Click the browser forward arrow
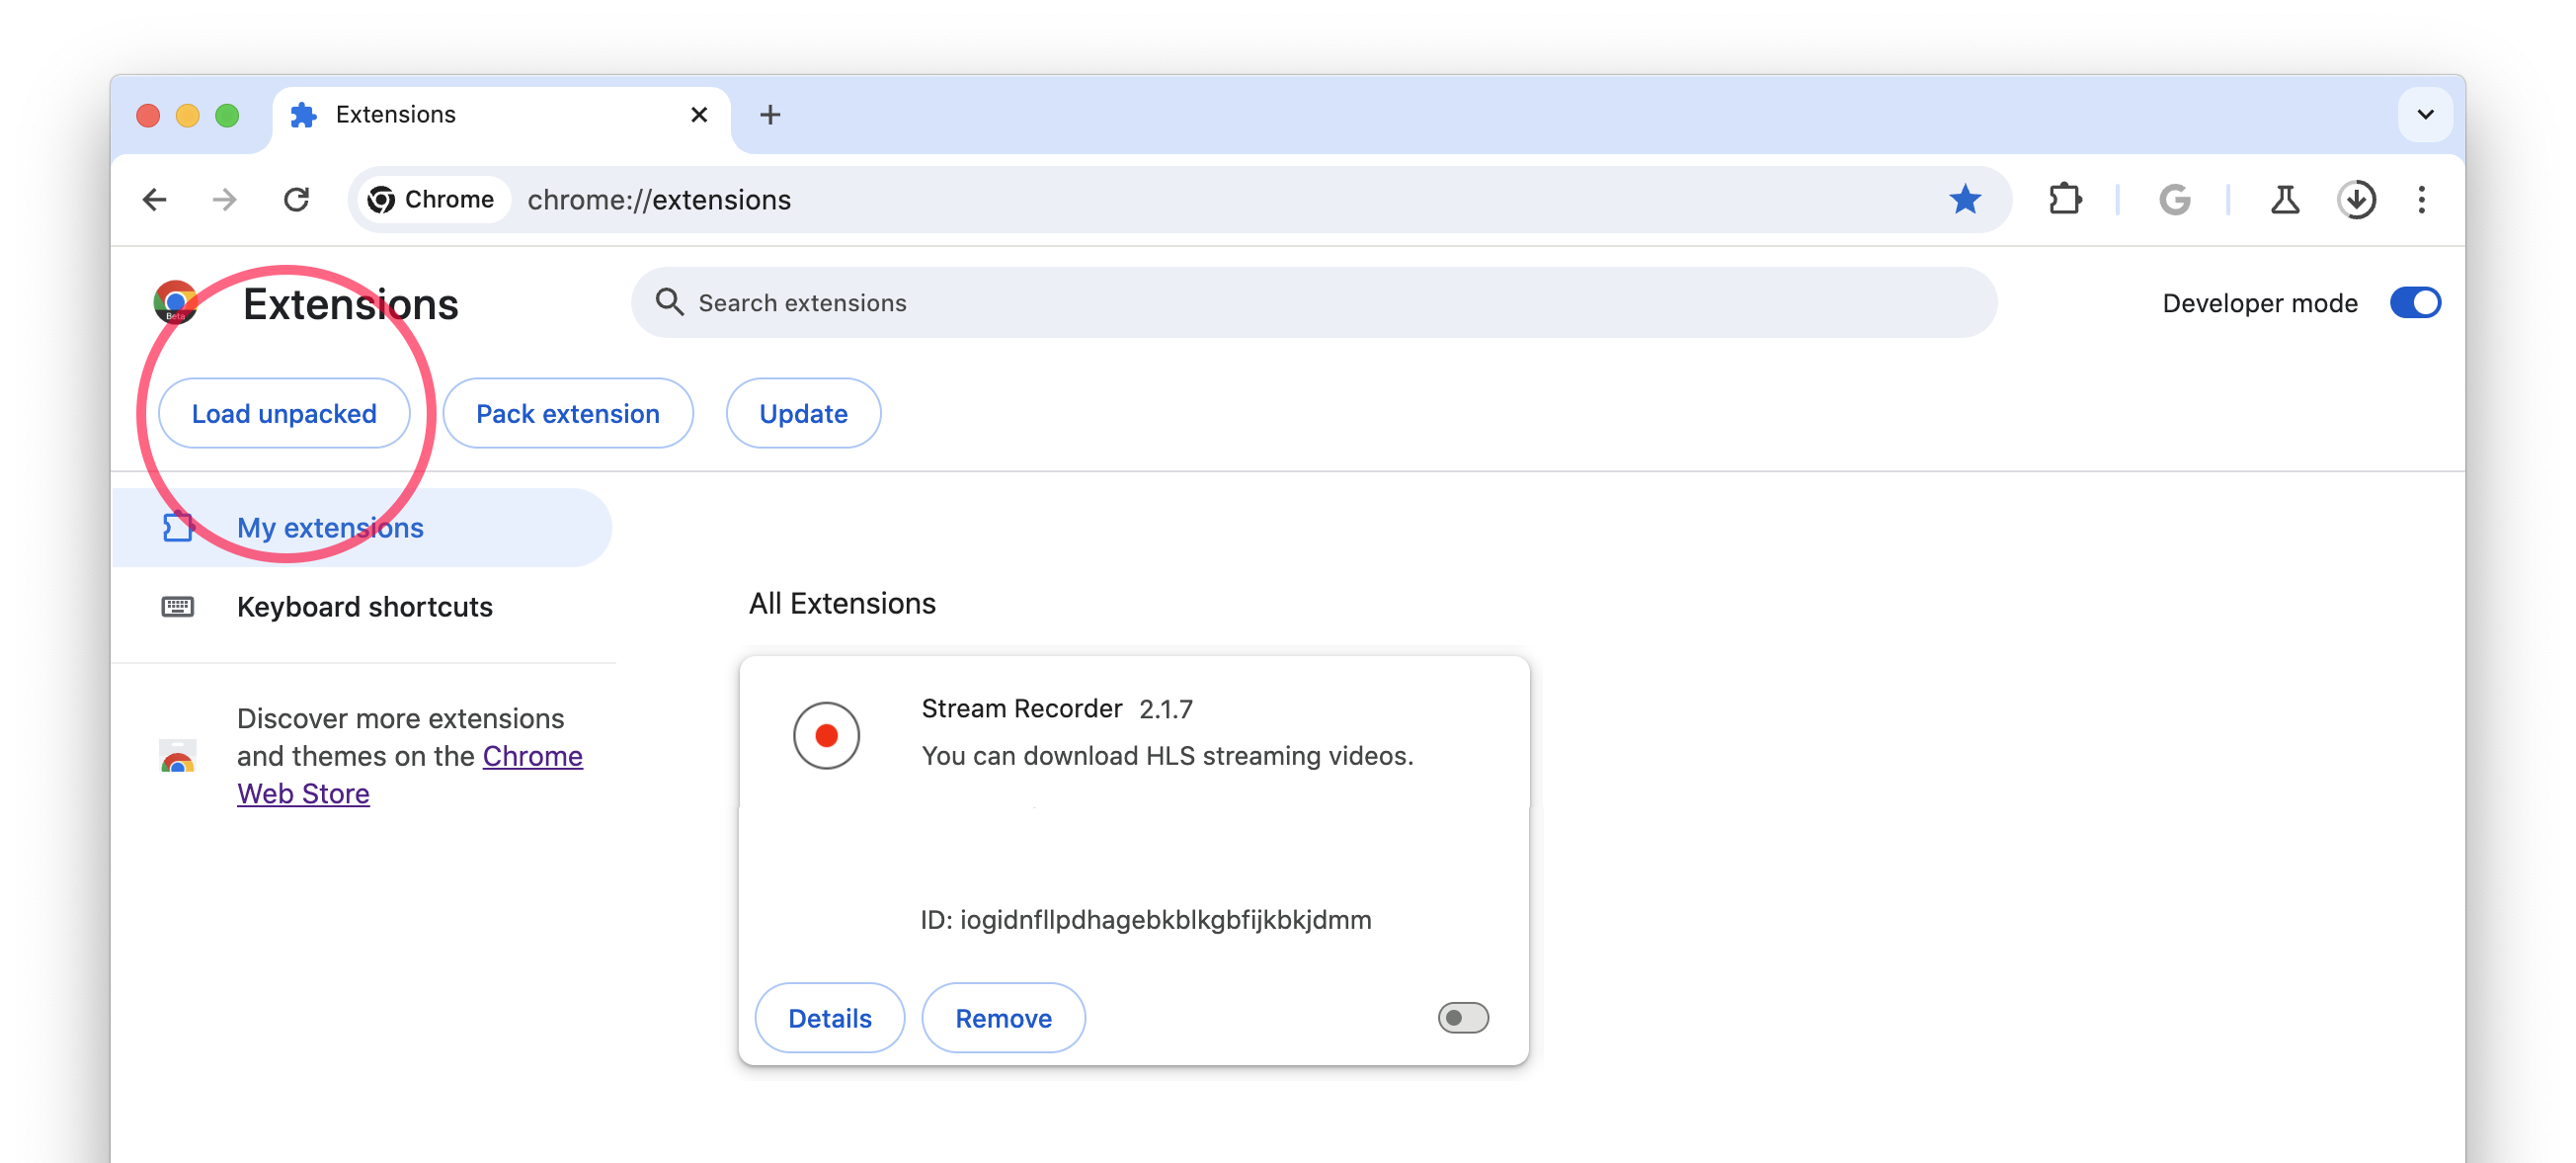2576x1163 pixels. coord(225,200)
